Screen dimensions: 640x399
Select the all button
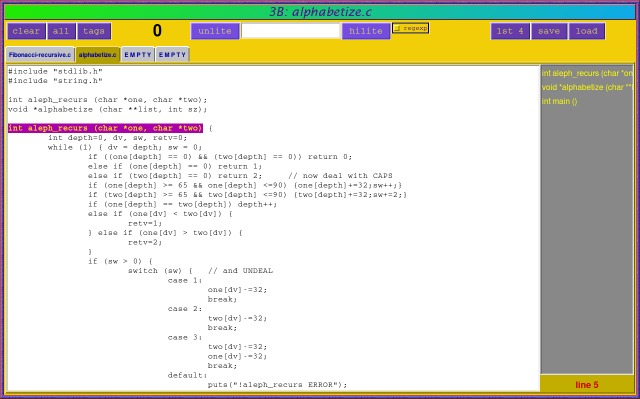click(x=61, y=31)
